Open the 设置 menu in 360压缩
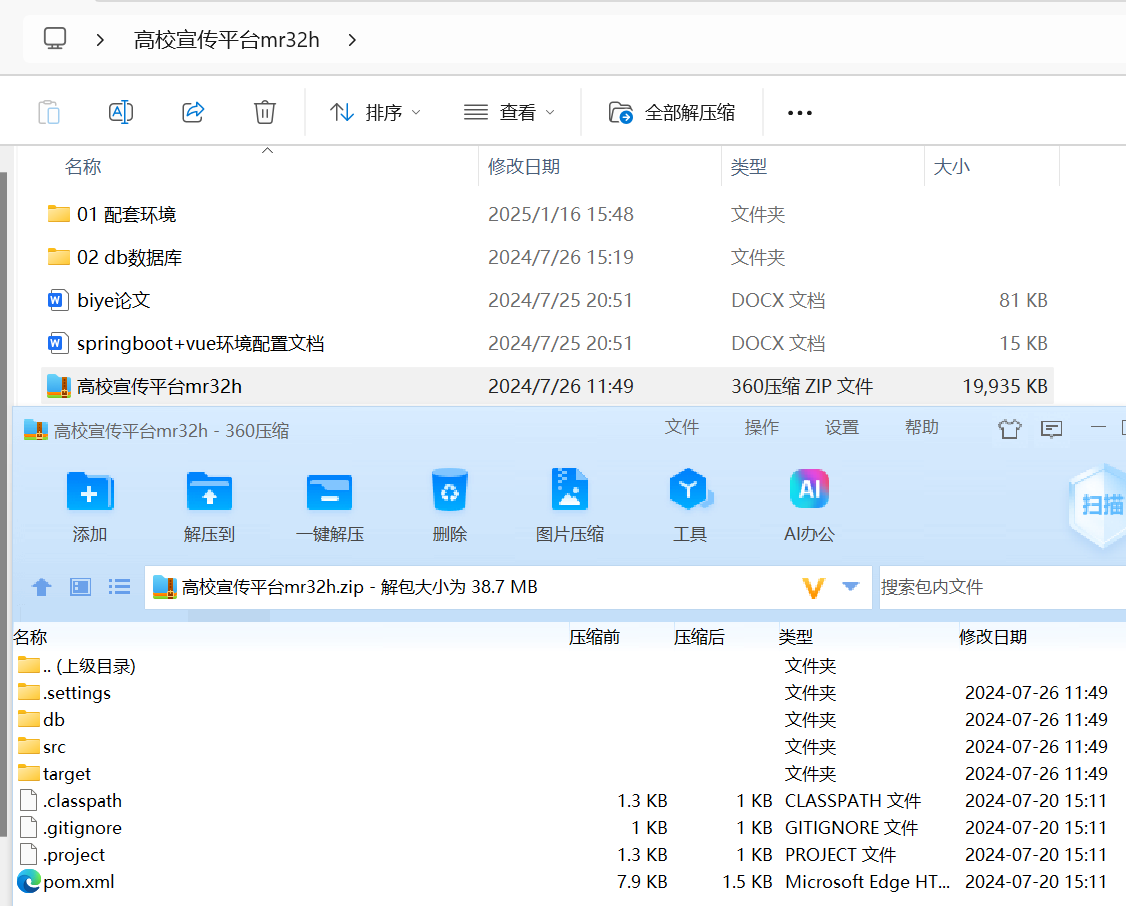The height and width of the screenshot is (906, 1126). click(x=841, y=427)
